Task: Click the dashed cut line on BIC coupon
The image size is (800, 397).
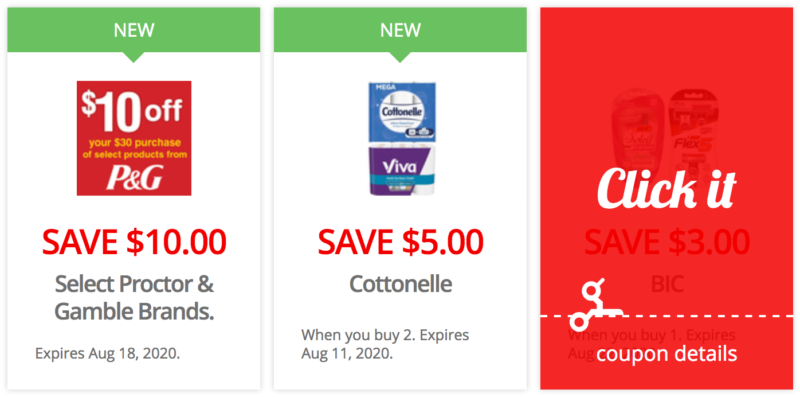Action: 667,316
